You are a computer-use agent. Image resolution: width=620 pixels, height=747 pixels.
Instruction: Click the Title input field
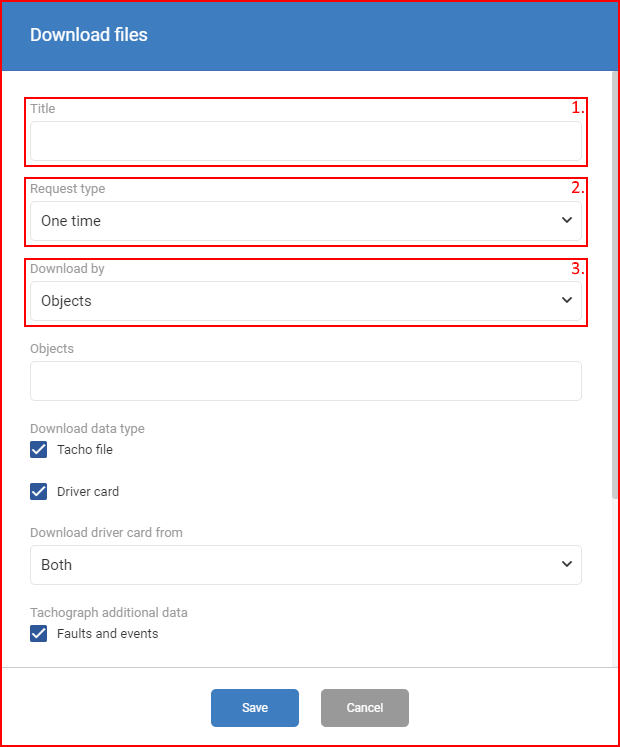click(305, 141)
